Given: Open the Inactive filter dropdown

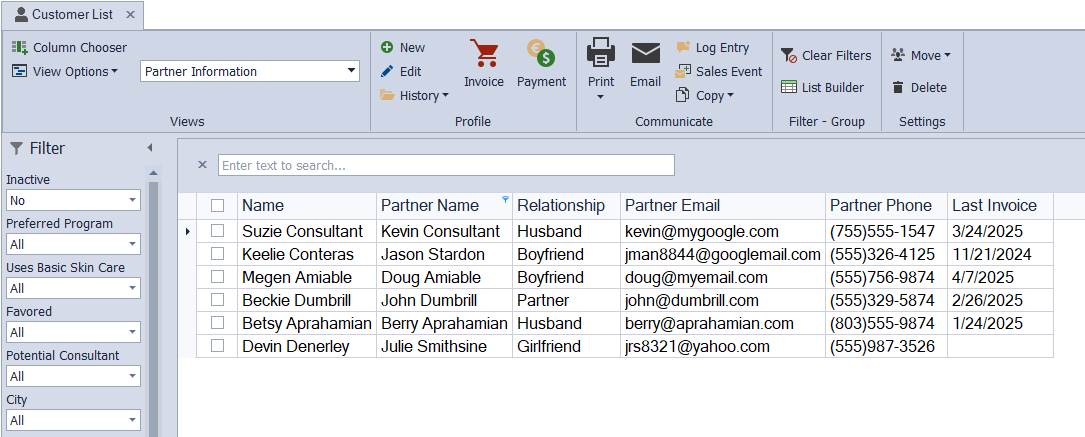Looking at the screenshot, I should tap(133, 200).
